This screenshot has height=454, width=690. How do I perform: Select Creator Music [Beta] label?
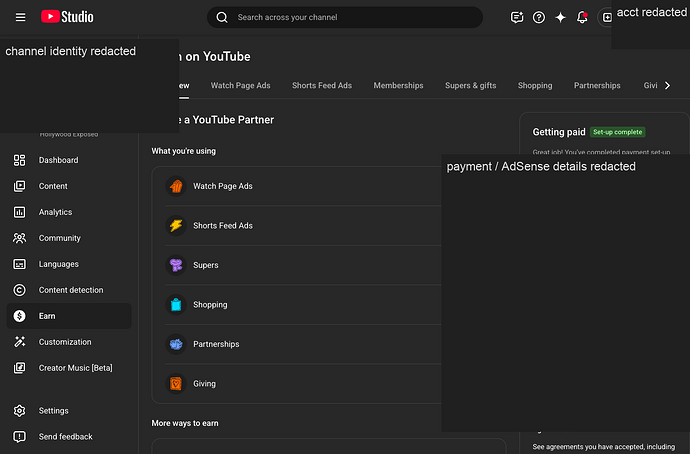pos(76,368)
